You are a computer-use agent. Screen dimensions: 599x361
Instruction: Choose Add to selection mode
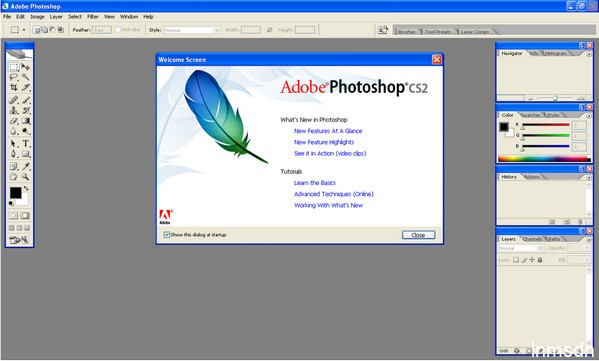[x=44, y=30]
